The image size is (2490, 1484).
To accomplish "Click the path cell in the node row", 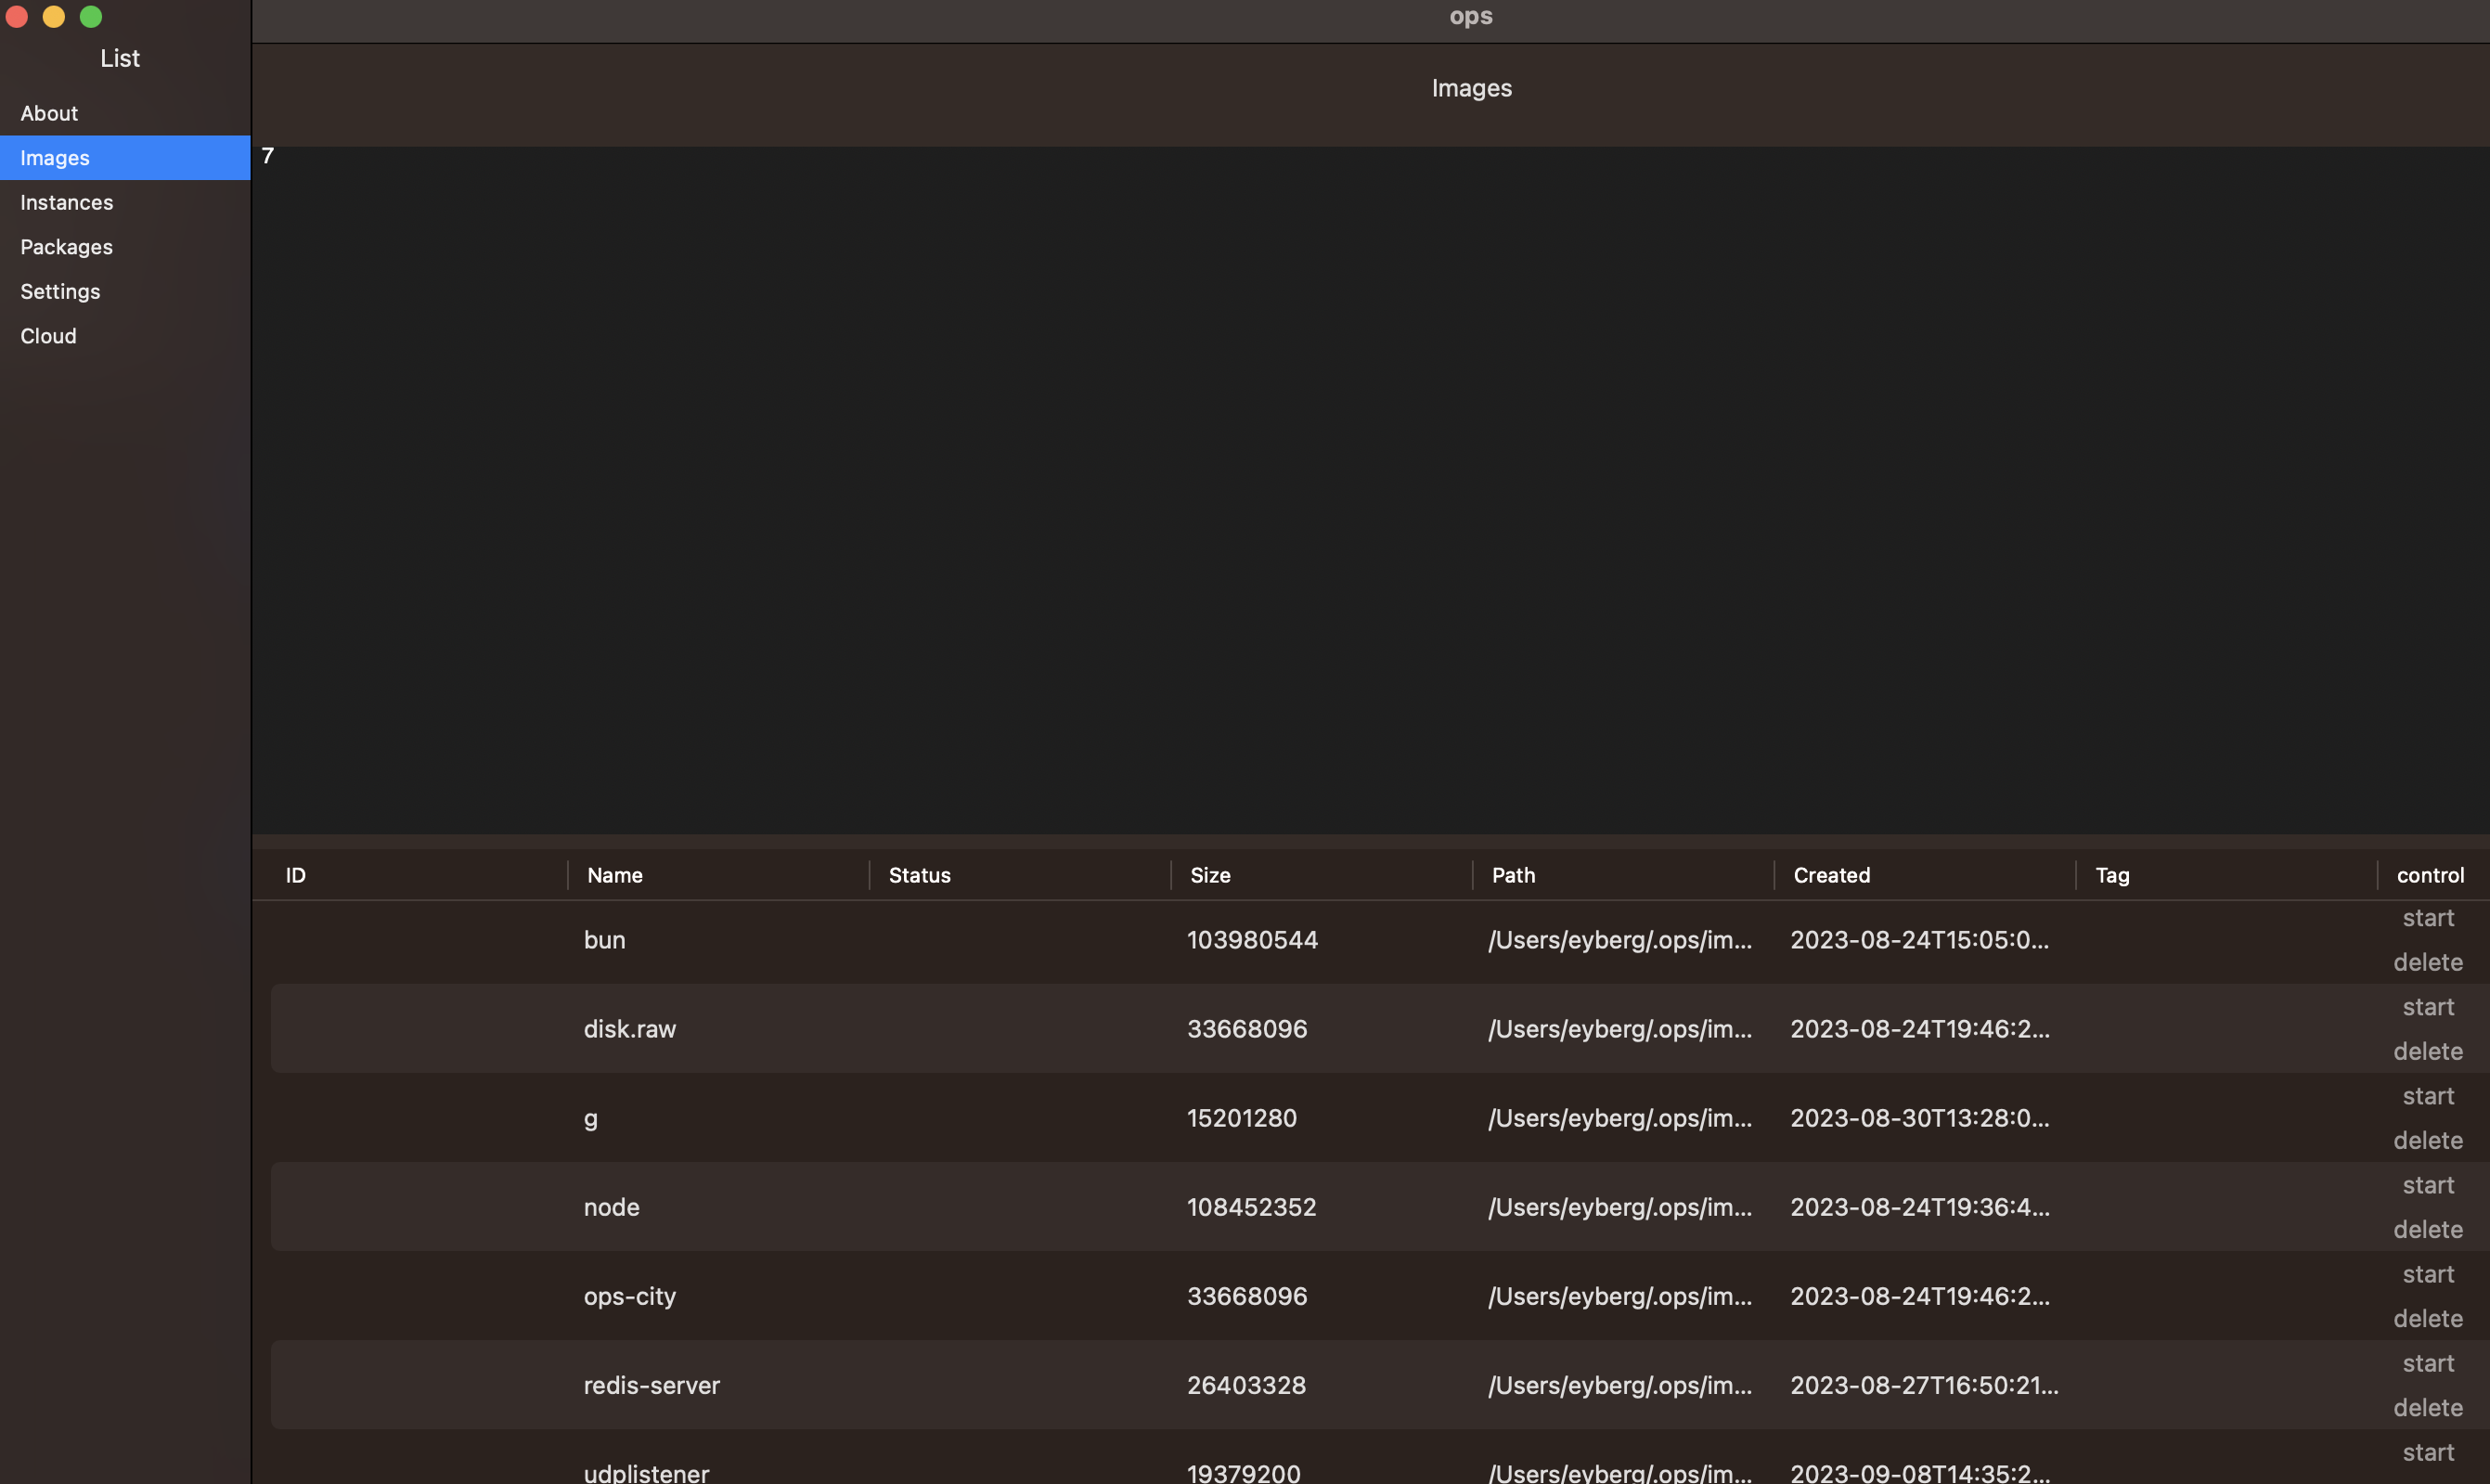I will 1619,1207.
